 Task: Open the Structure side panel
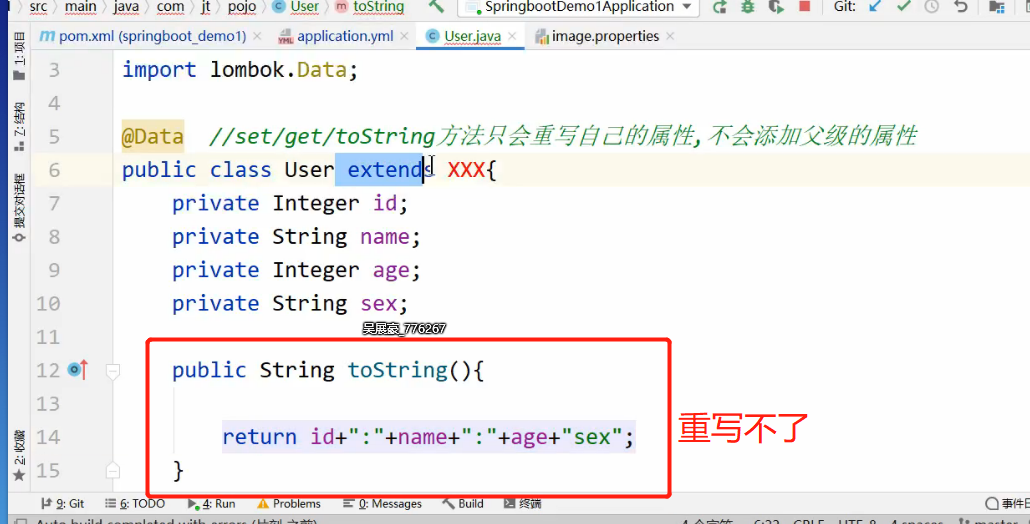coord(20,127)
